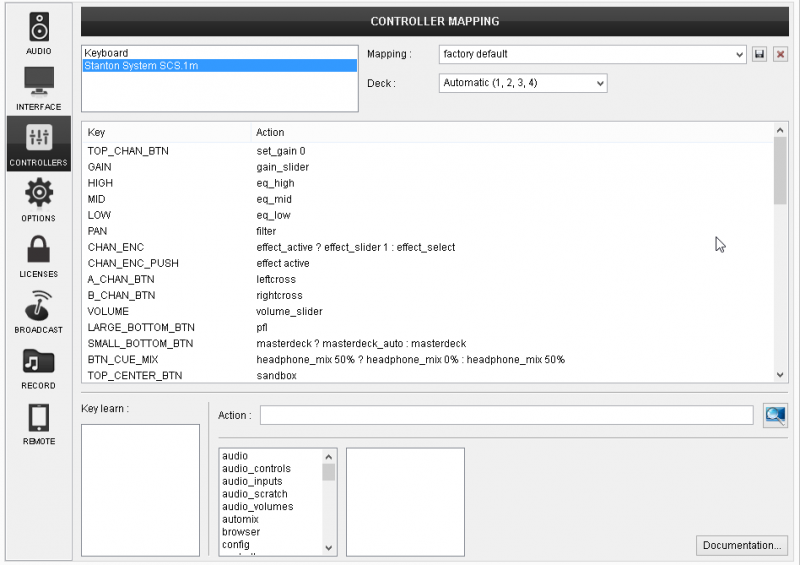Image resolution: width=800 pixels, height=565 pixels.
Task: Click the category list scroll up arrow
Action: coord(329,456)
